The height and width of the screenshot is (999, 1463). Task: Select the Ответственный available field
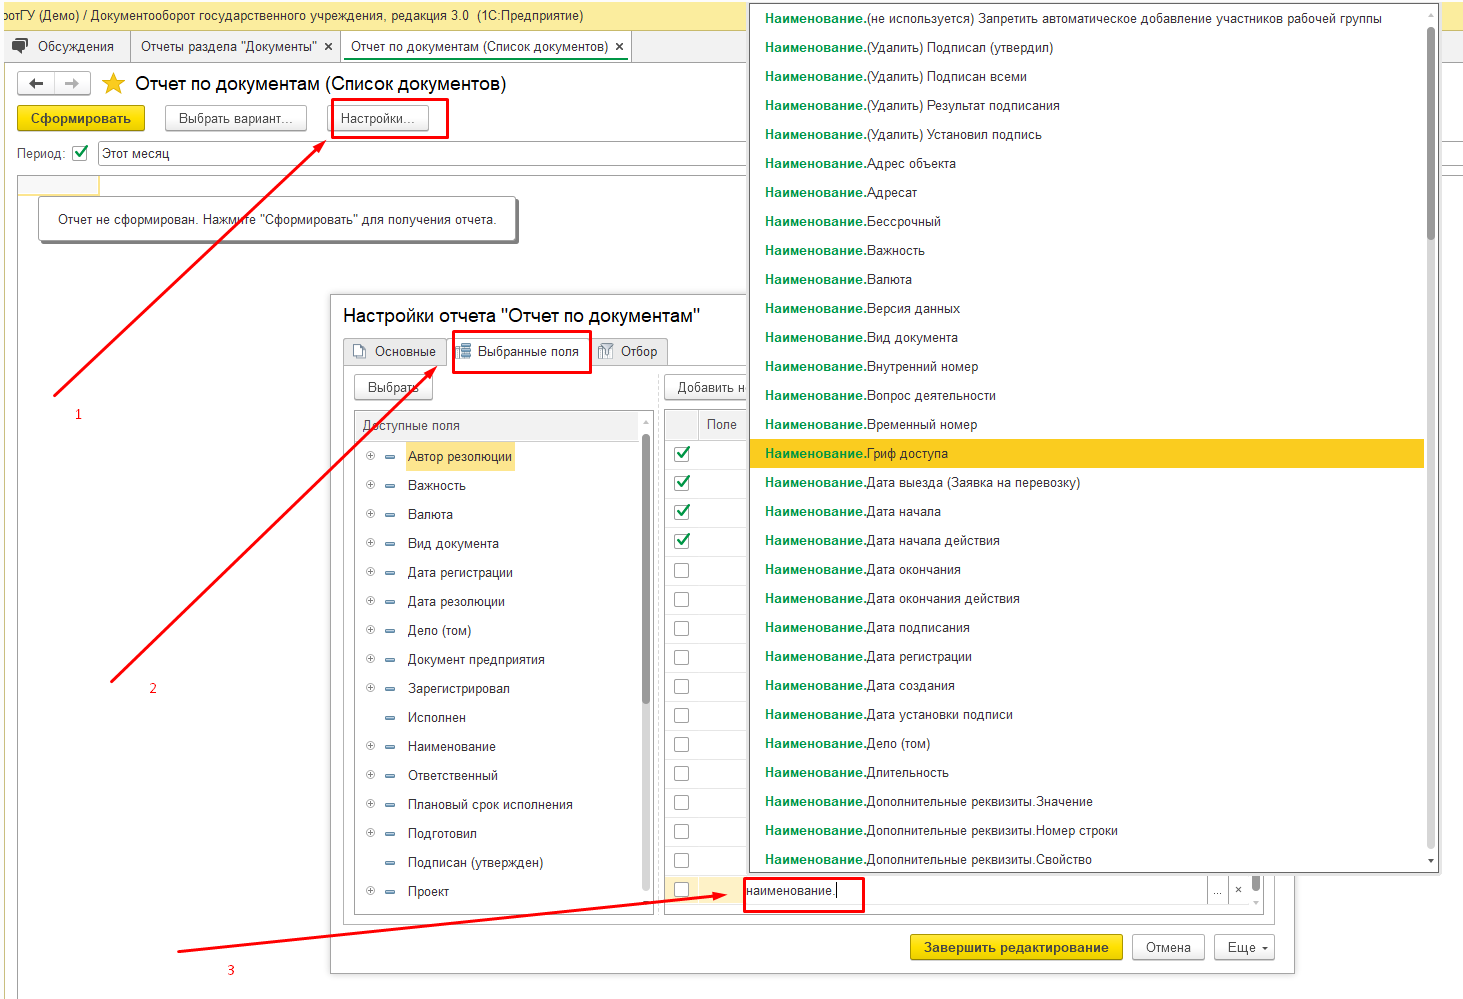(x=452, y=775)
